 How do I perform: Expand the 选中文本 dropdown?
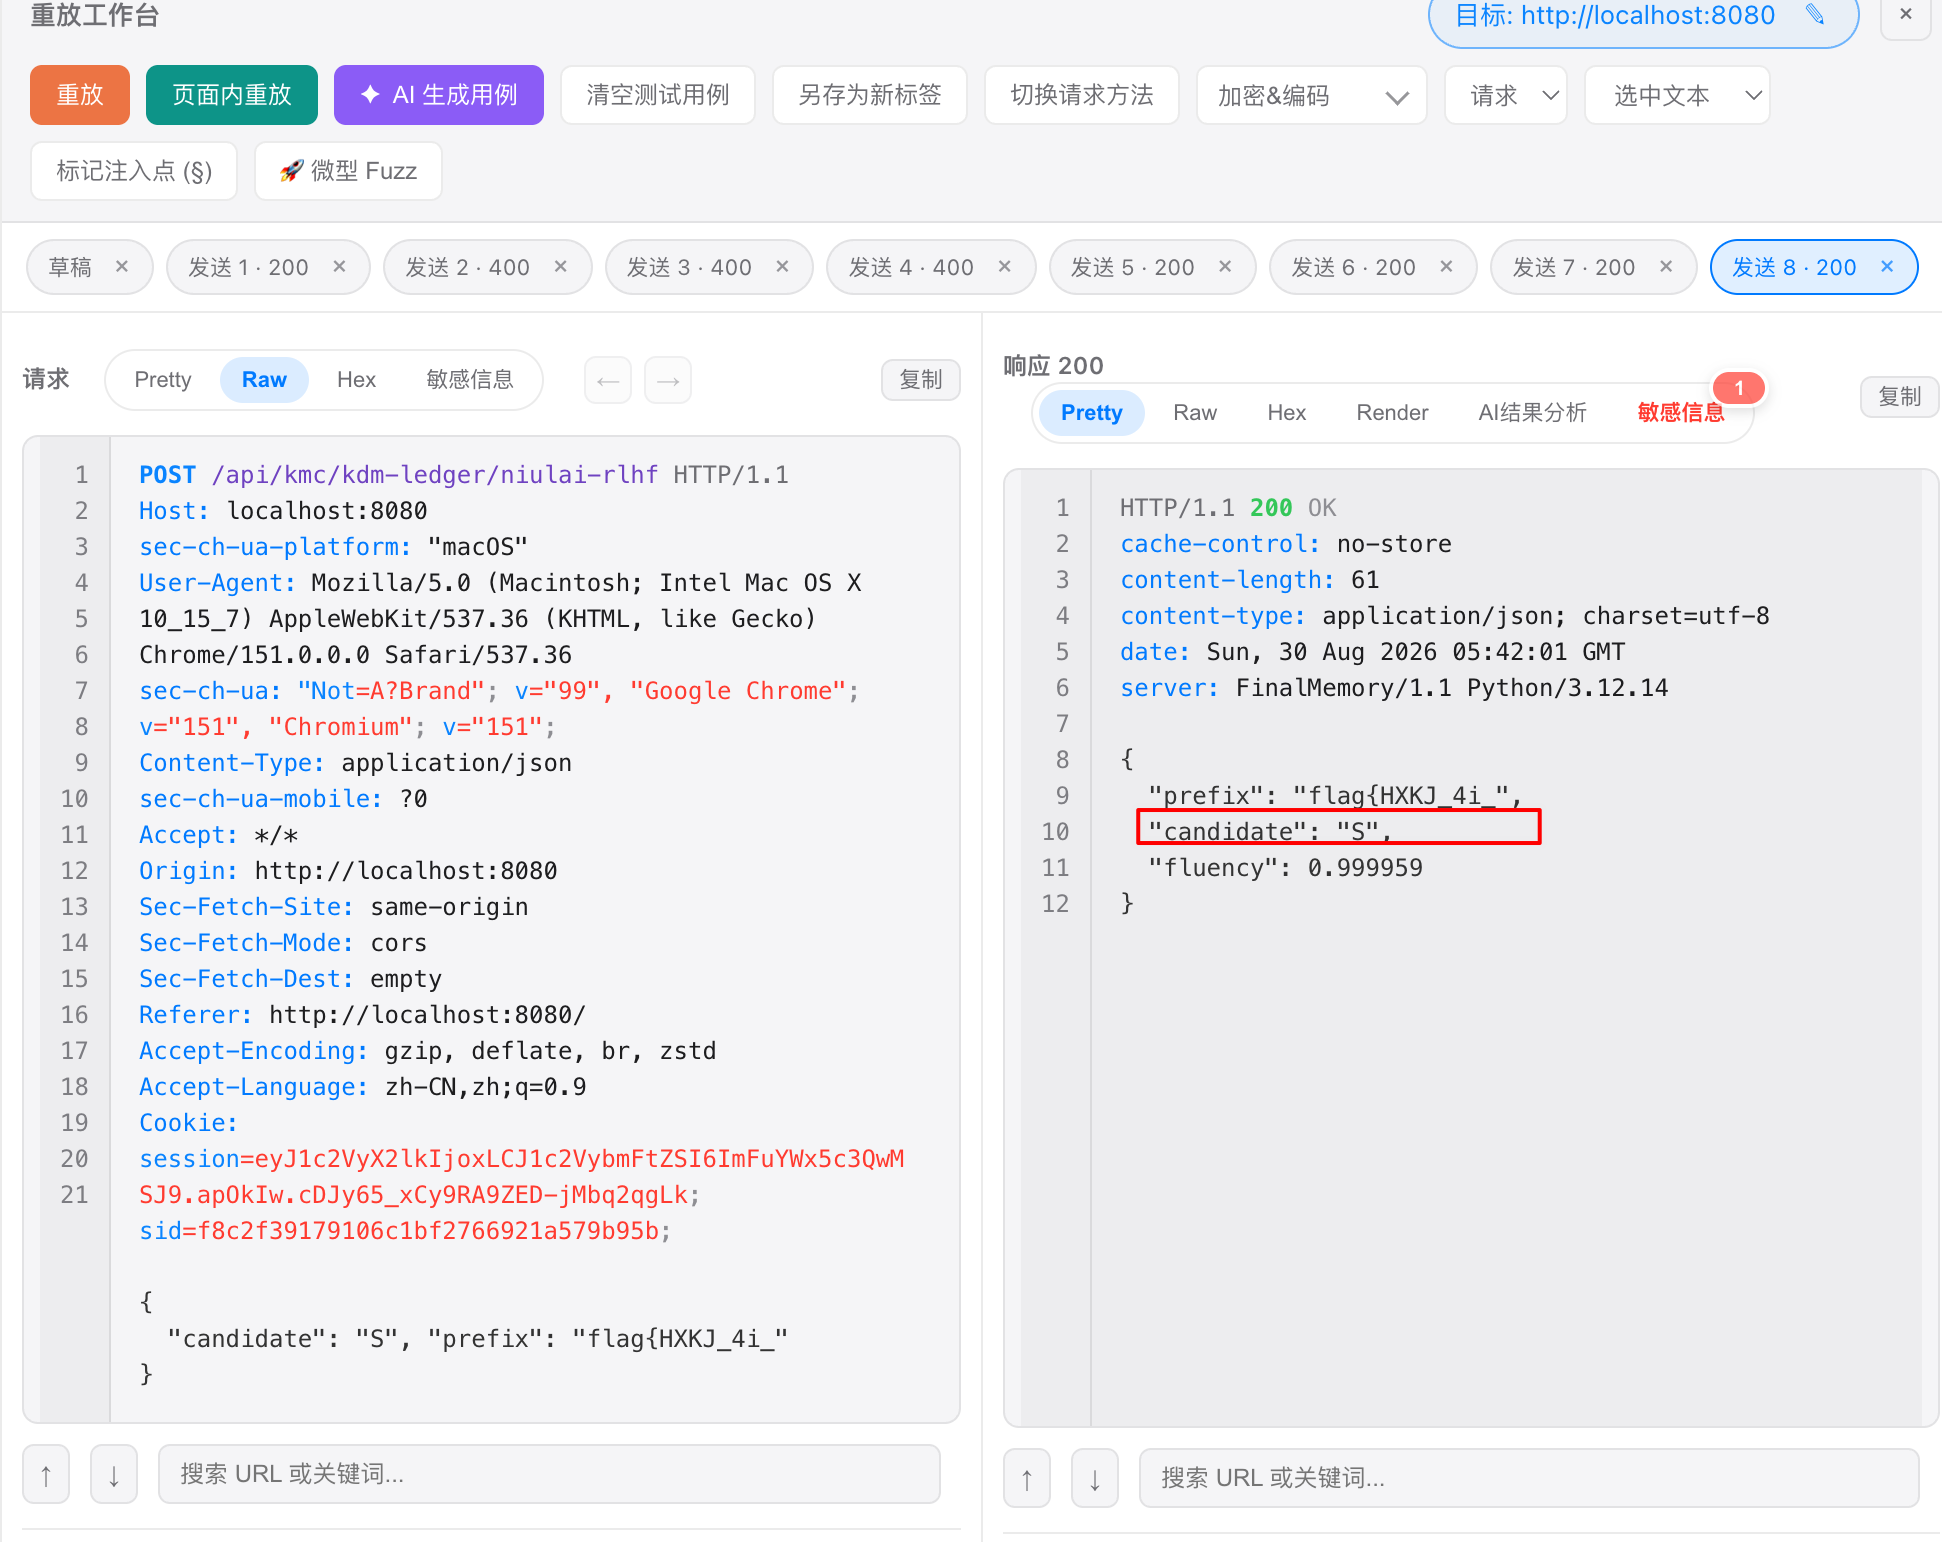pos(1677,95)
